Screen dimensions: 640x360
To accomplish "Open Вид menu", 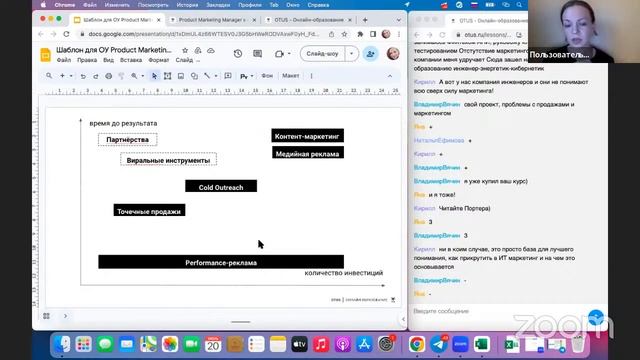I will (x=108, y=60).
